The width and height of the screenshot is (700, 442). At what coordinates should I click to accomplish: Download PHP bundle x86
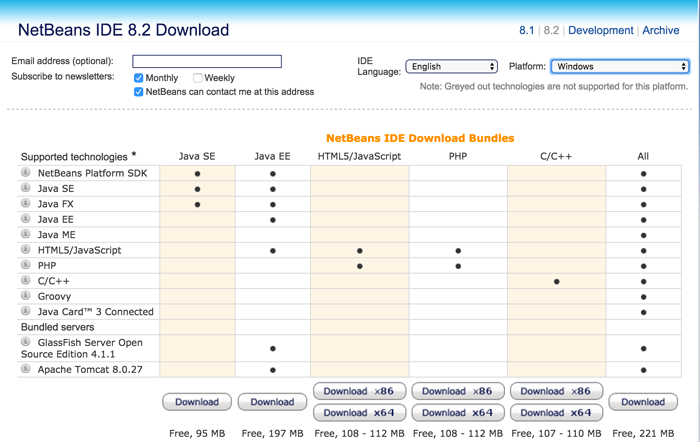458,391
